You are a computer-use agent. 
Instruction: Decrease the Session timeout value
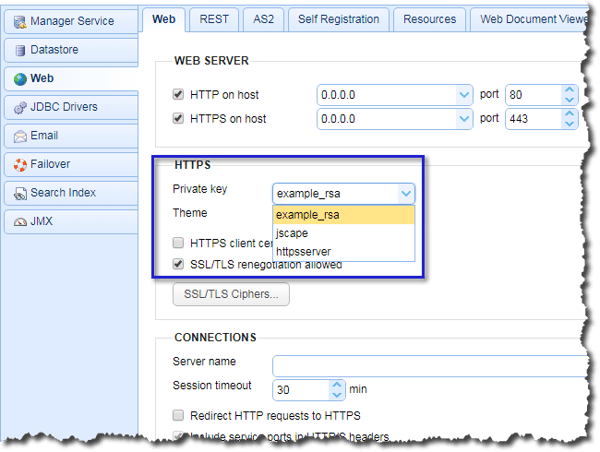pyautogui.click(x=337, y=395)
